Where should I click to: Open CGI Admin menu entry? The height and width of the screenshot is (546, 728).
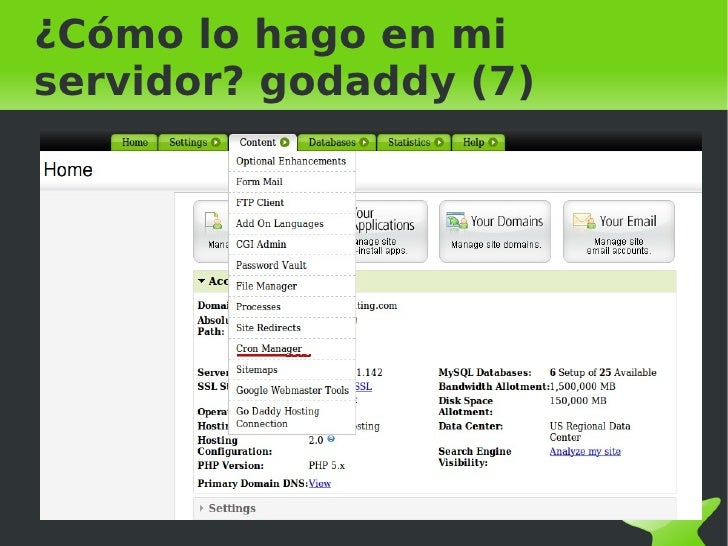(292, 244)
